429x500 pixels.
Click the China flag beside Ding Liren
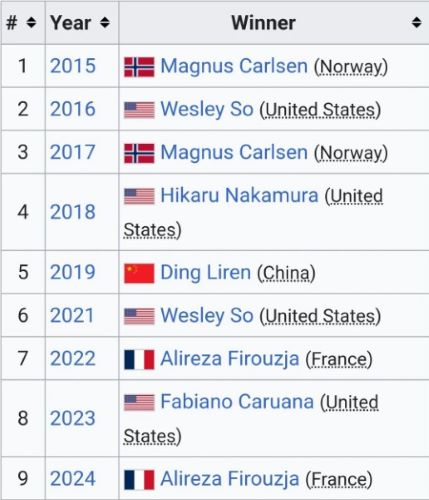[x=139, y=273]
